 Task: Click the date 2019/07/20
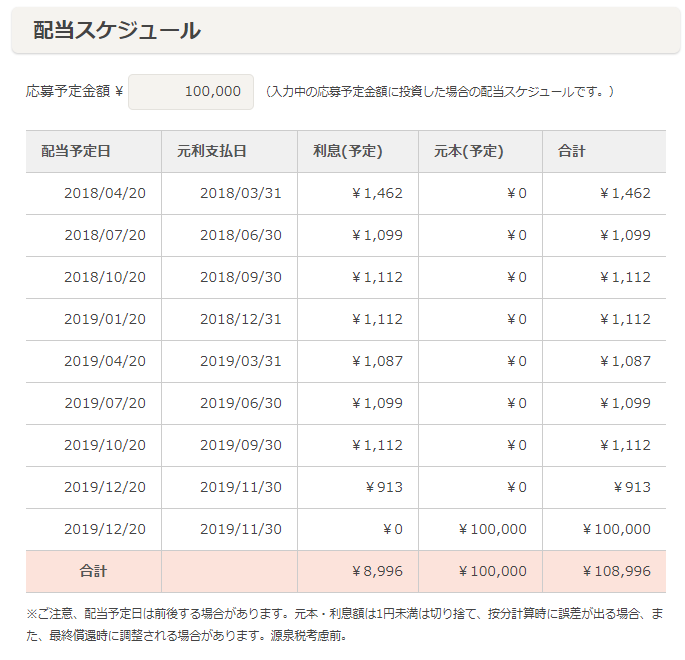coord(105,403)
